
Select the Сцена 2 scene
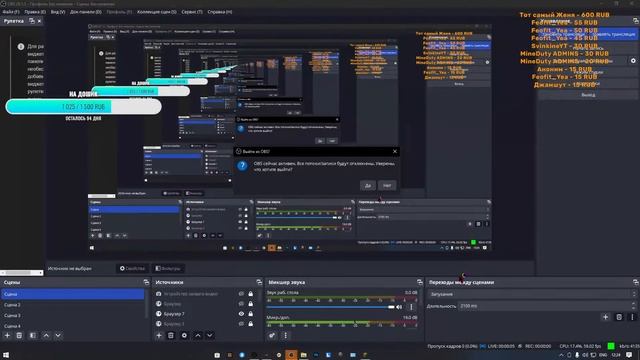pos(73,305)
